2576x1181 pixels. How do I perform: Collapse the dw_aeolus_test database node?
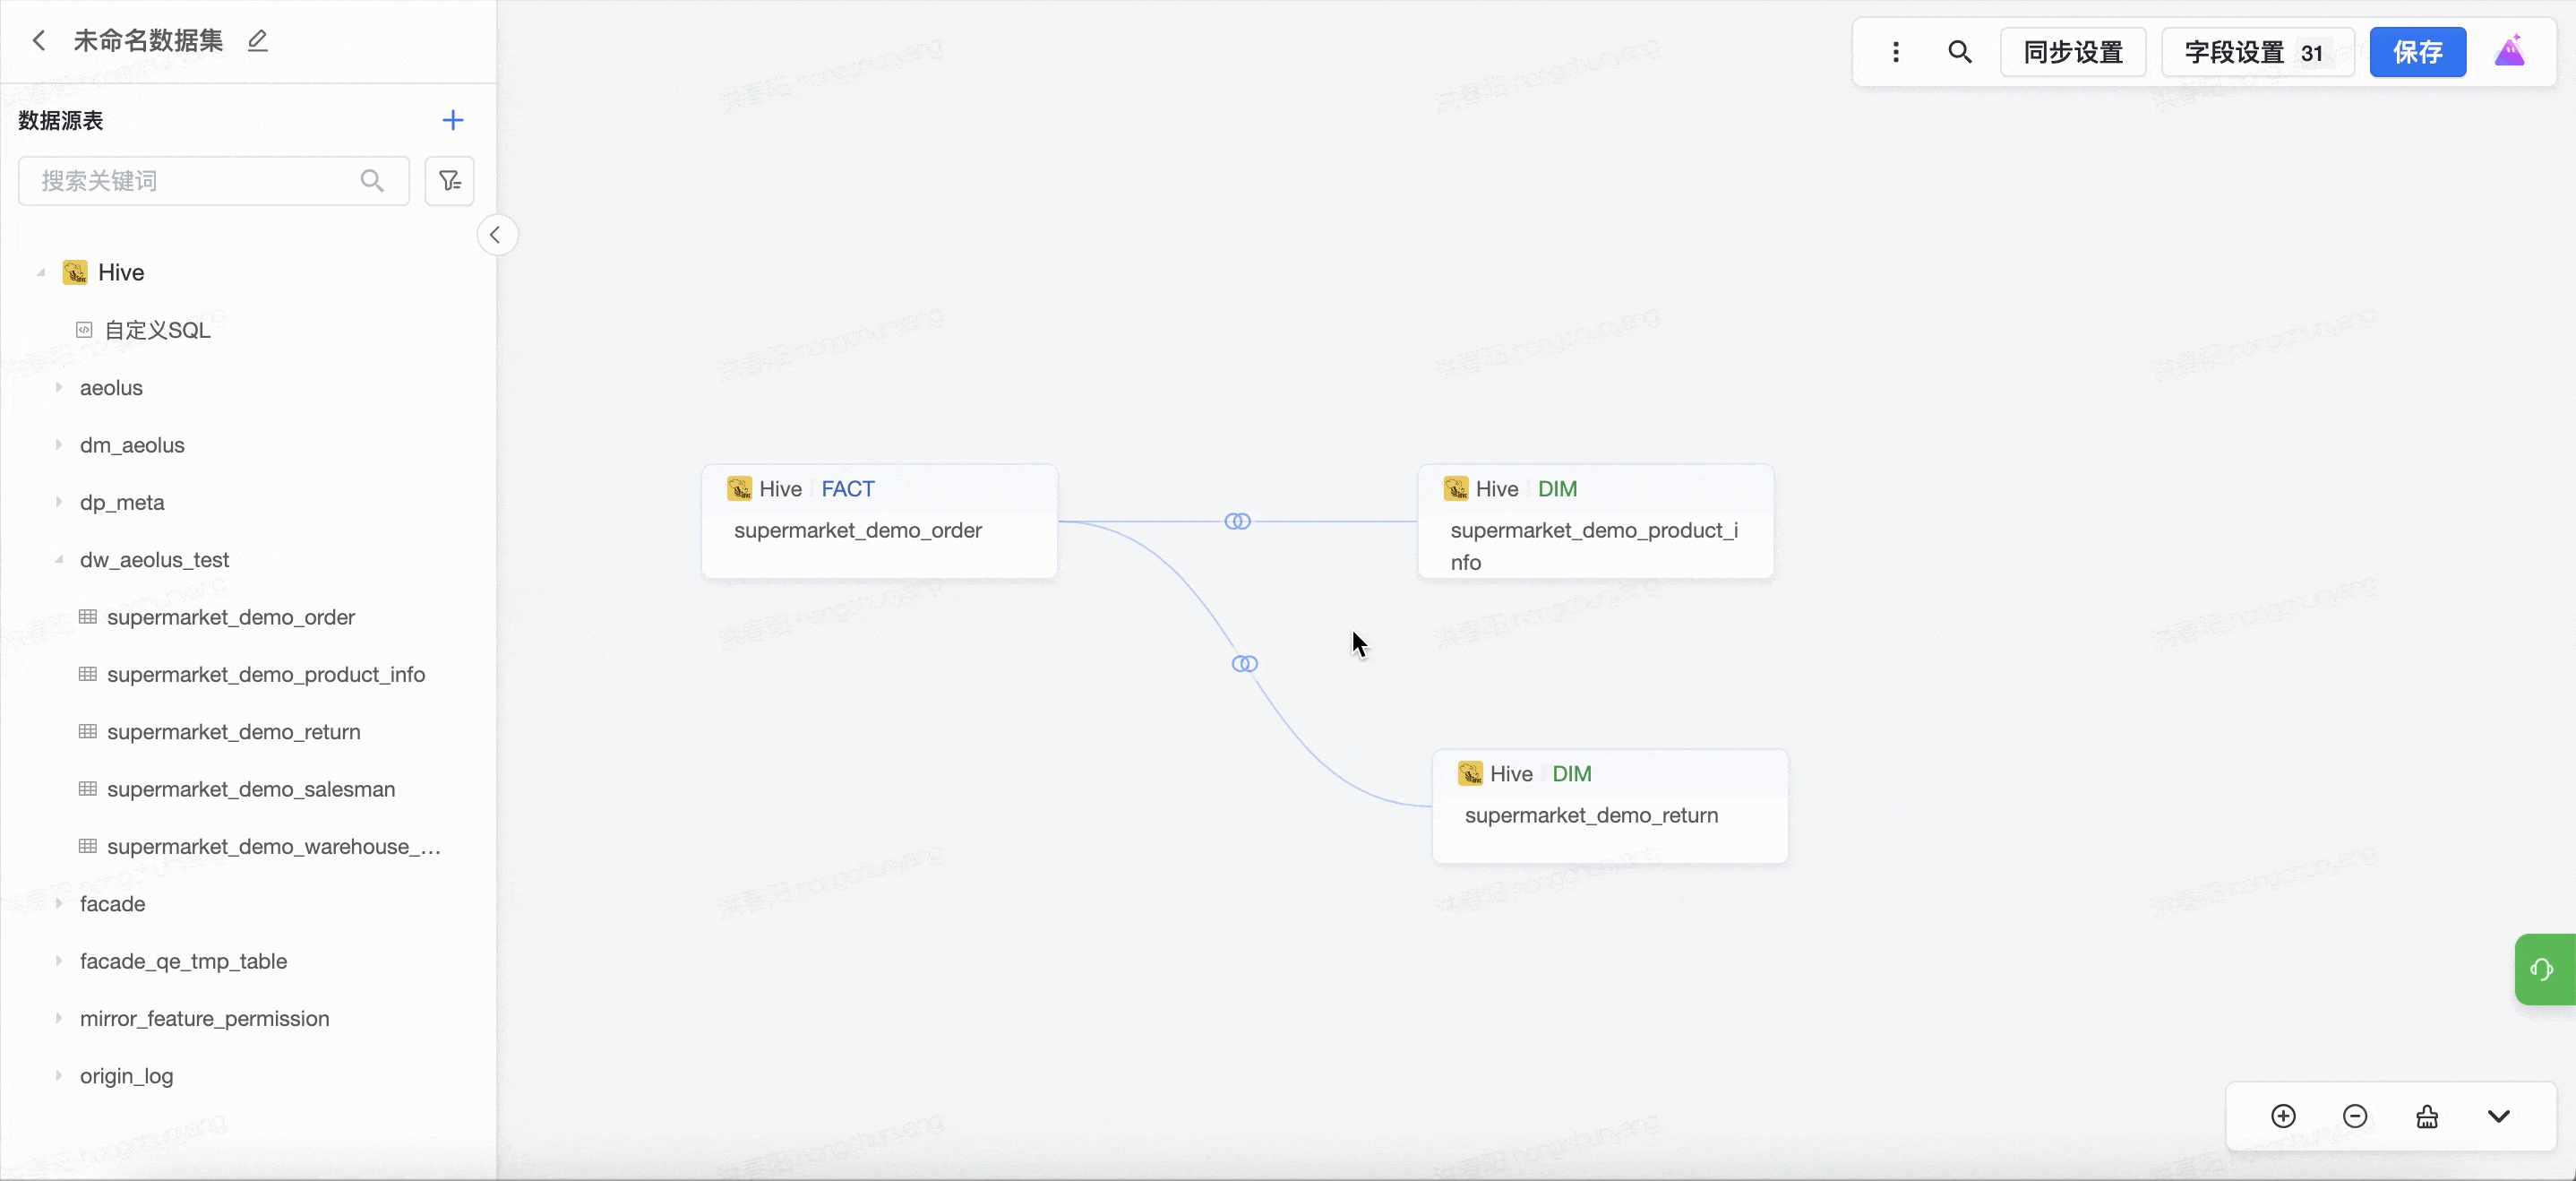[x=59, y=560]
